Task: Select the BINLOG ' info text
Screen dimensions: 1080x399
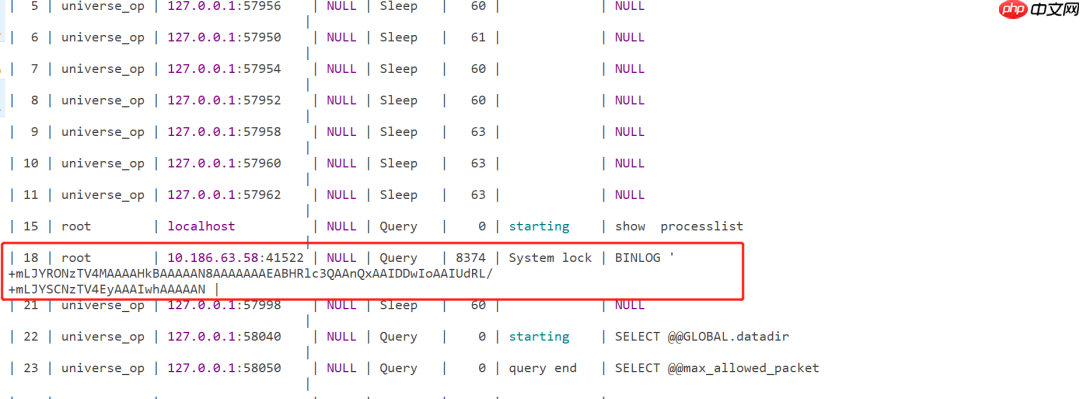Action: 645,258
